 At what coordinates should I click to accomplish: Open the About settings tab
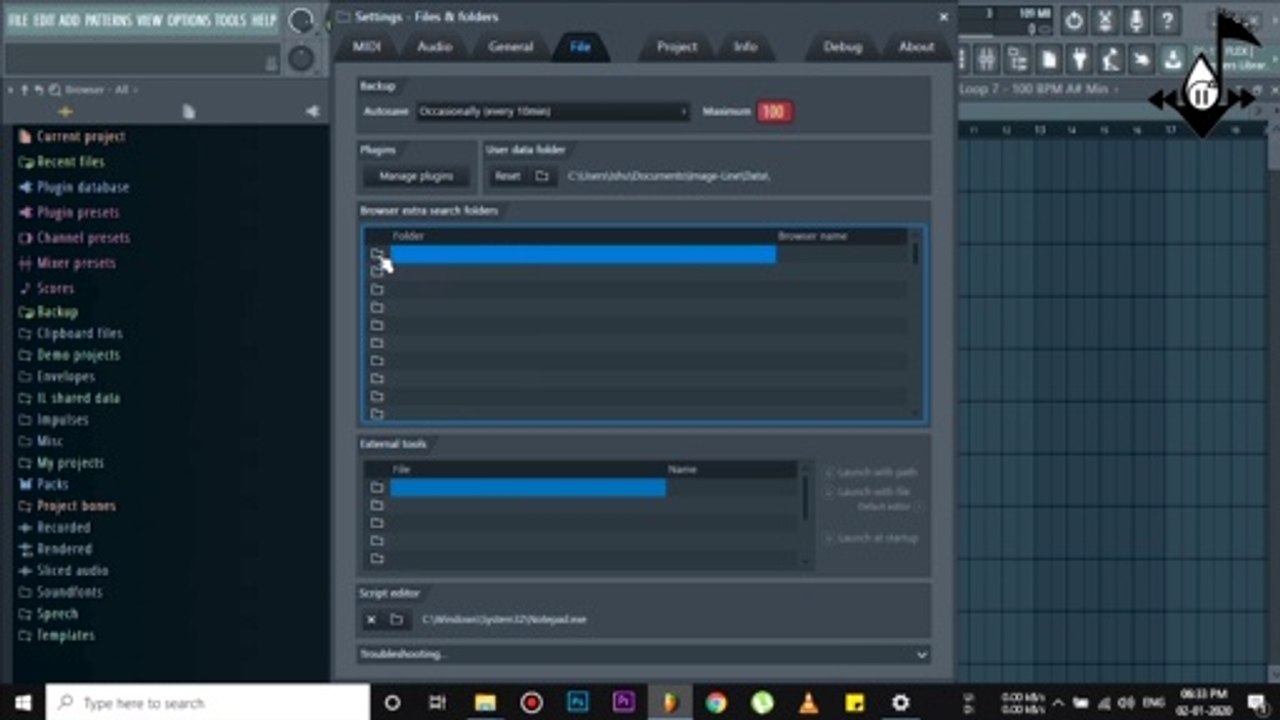pyautogui.click(x=916, y=46)
